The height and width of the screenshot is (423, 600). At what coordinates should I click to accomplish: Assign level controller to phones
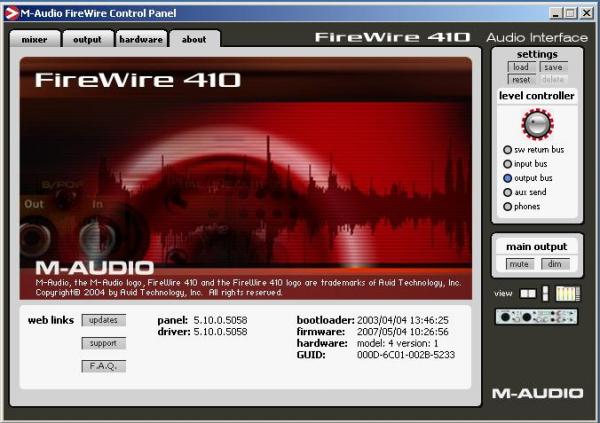[x=508, y=206]
